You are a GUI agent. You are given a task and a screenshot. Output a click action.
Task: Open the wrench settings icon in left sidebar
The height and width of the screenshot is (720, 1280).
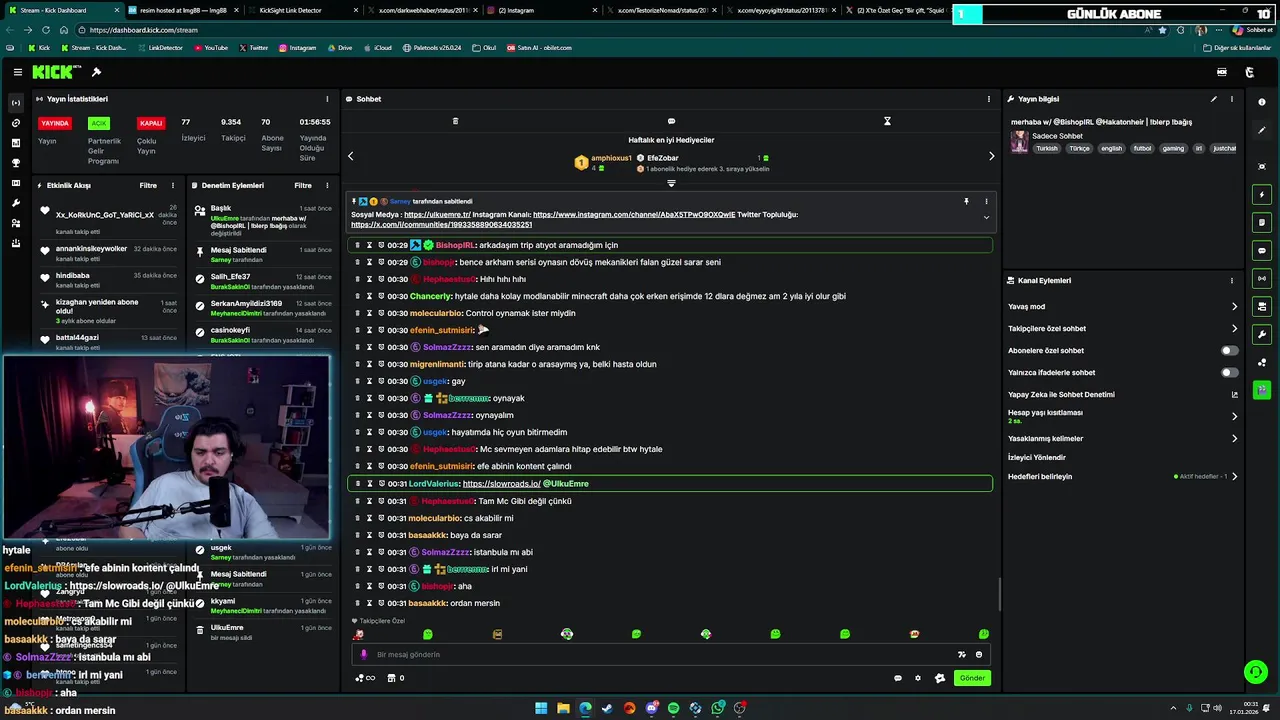point(15,203)
